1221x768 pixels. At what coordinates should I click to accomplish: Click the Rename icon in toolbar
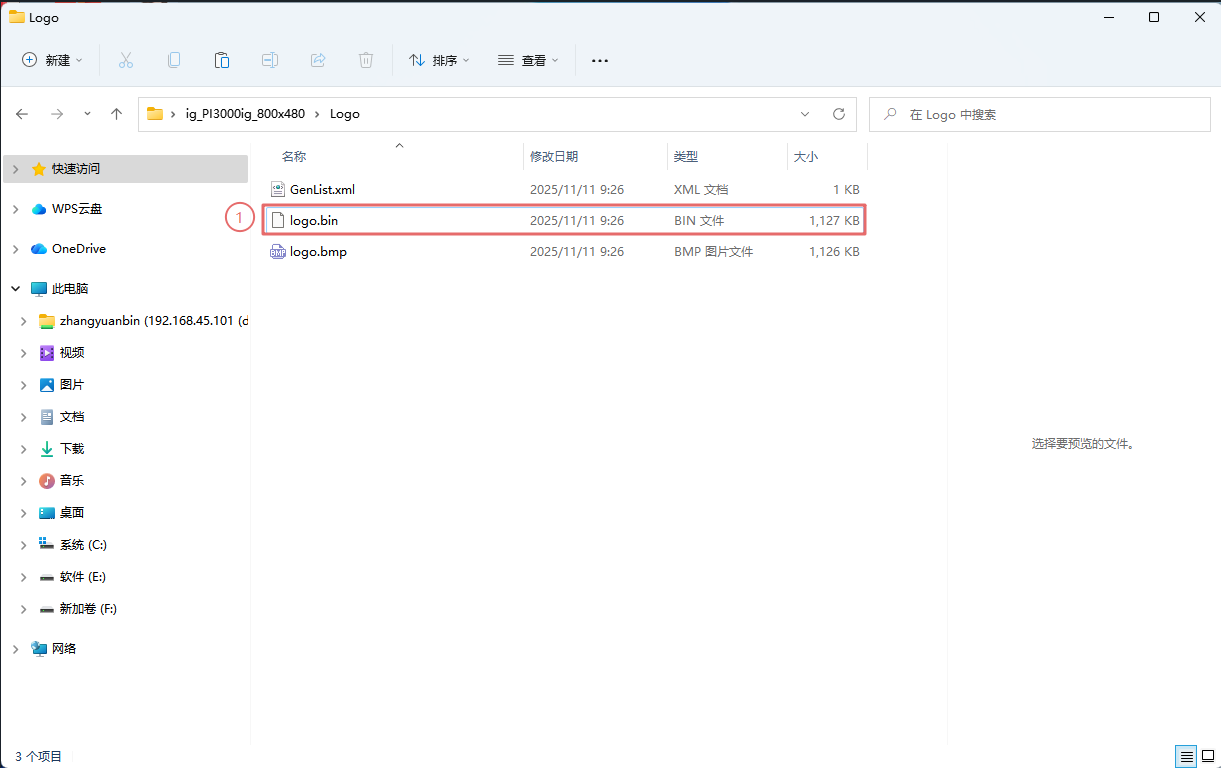pyautogui.click(x=270, y=60)
